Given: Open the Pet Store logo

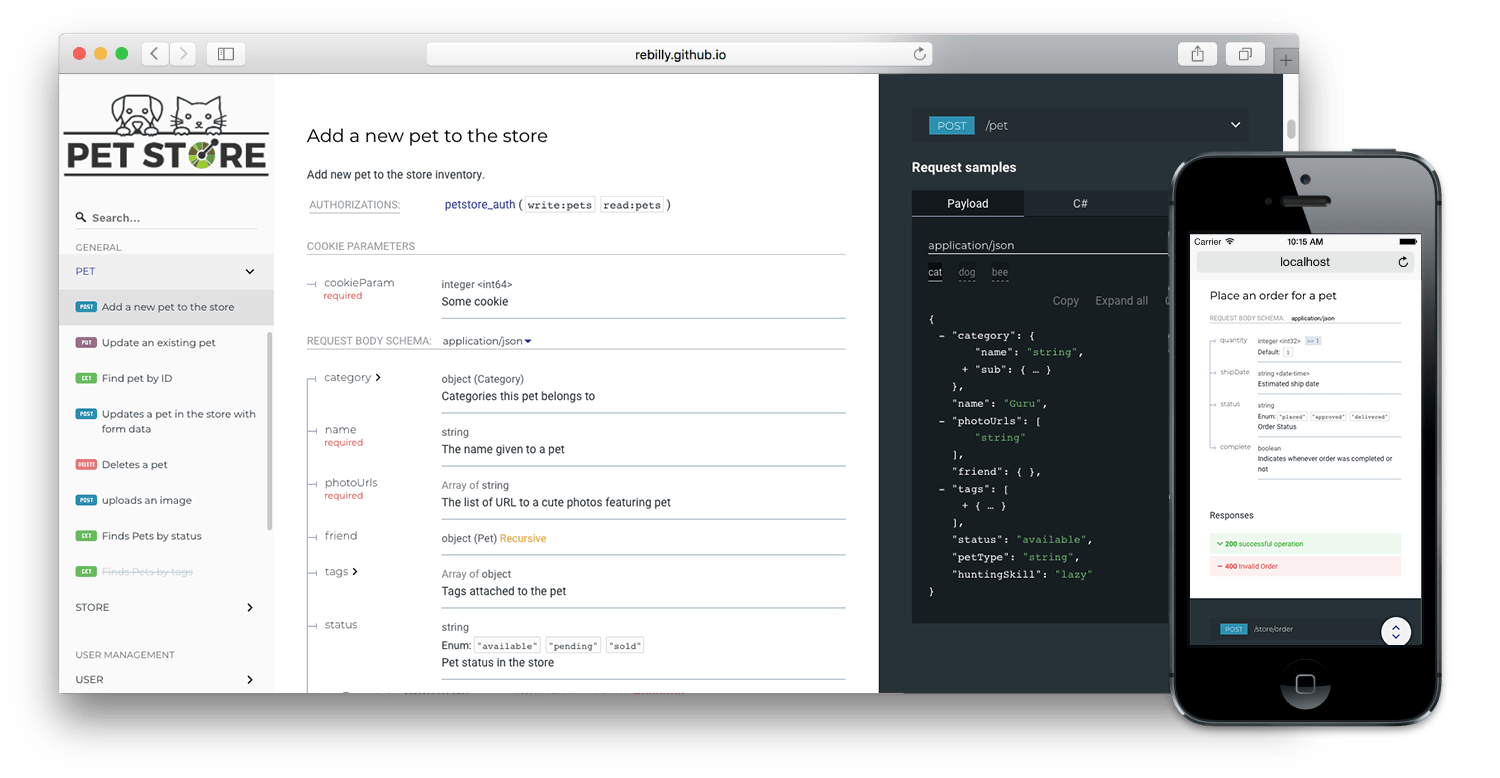Looking at the screenshot, I should [x=165, y=133].
